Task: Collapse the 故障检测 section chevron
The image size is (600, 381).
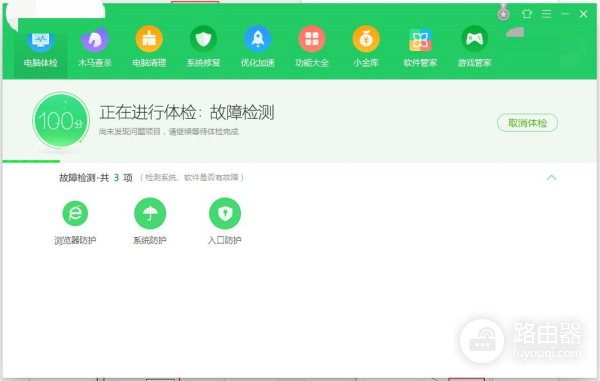Action: pyautogui.click(x=551, y=177)
